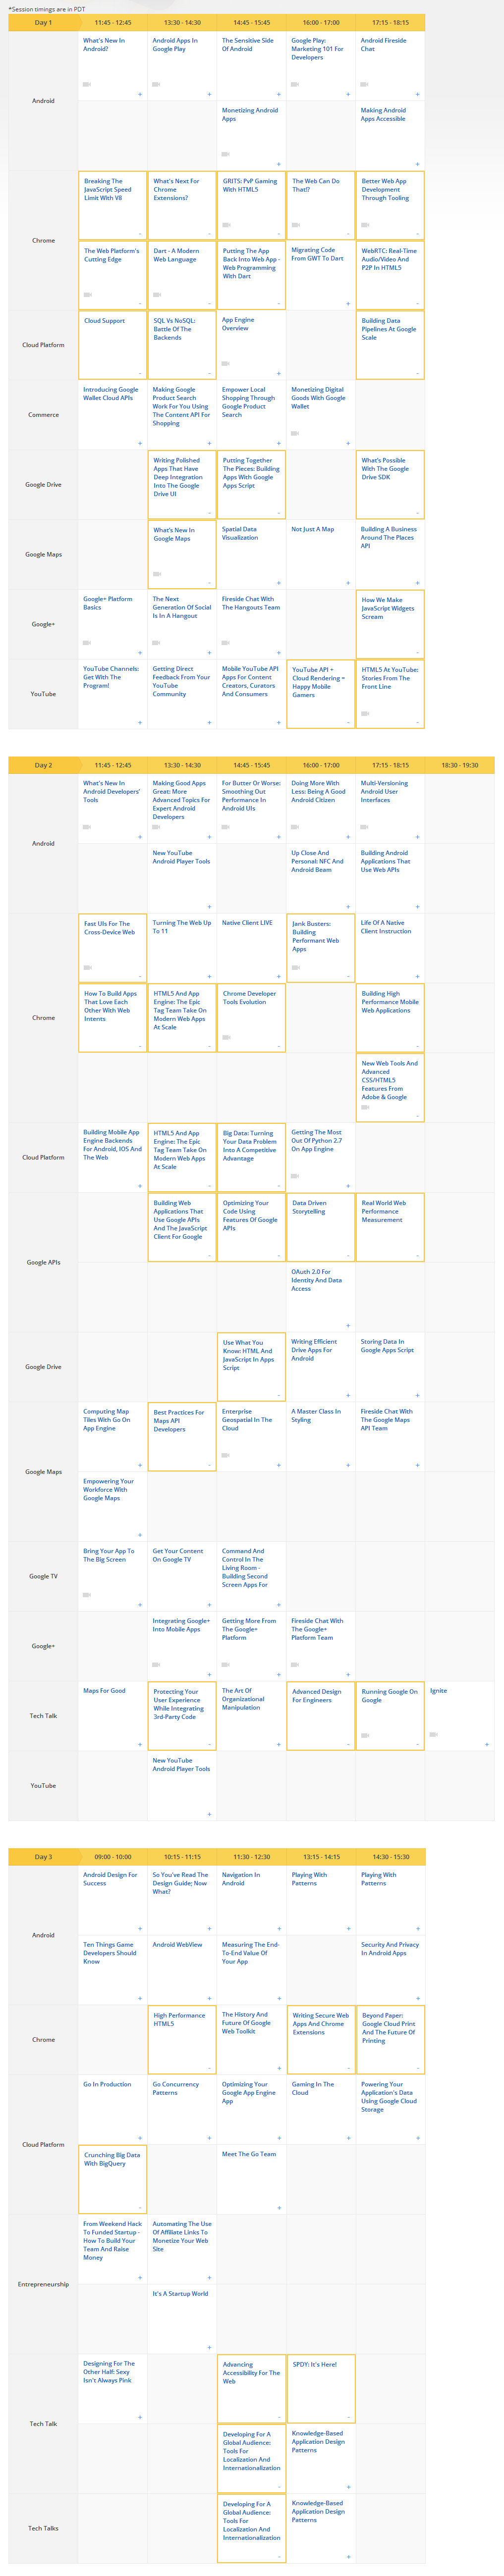
Task: Click video icon under What's New In Android?
Action: (87, 84)
